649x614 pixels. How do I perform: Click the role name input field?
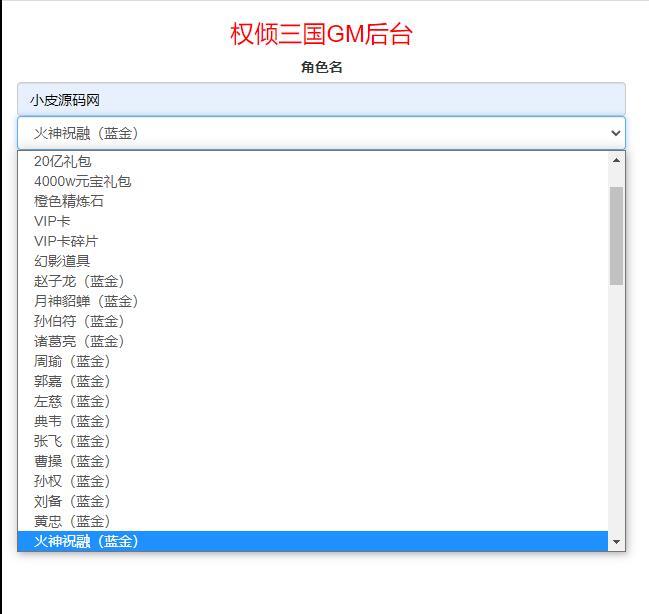click(x=320, y=100)
